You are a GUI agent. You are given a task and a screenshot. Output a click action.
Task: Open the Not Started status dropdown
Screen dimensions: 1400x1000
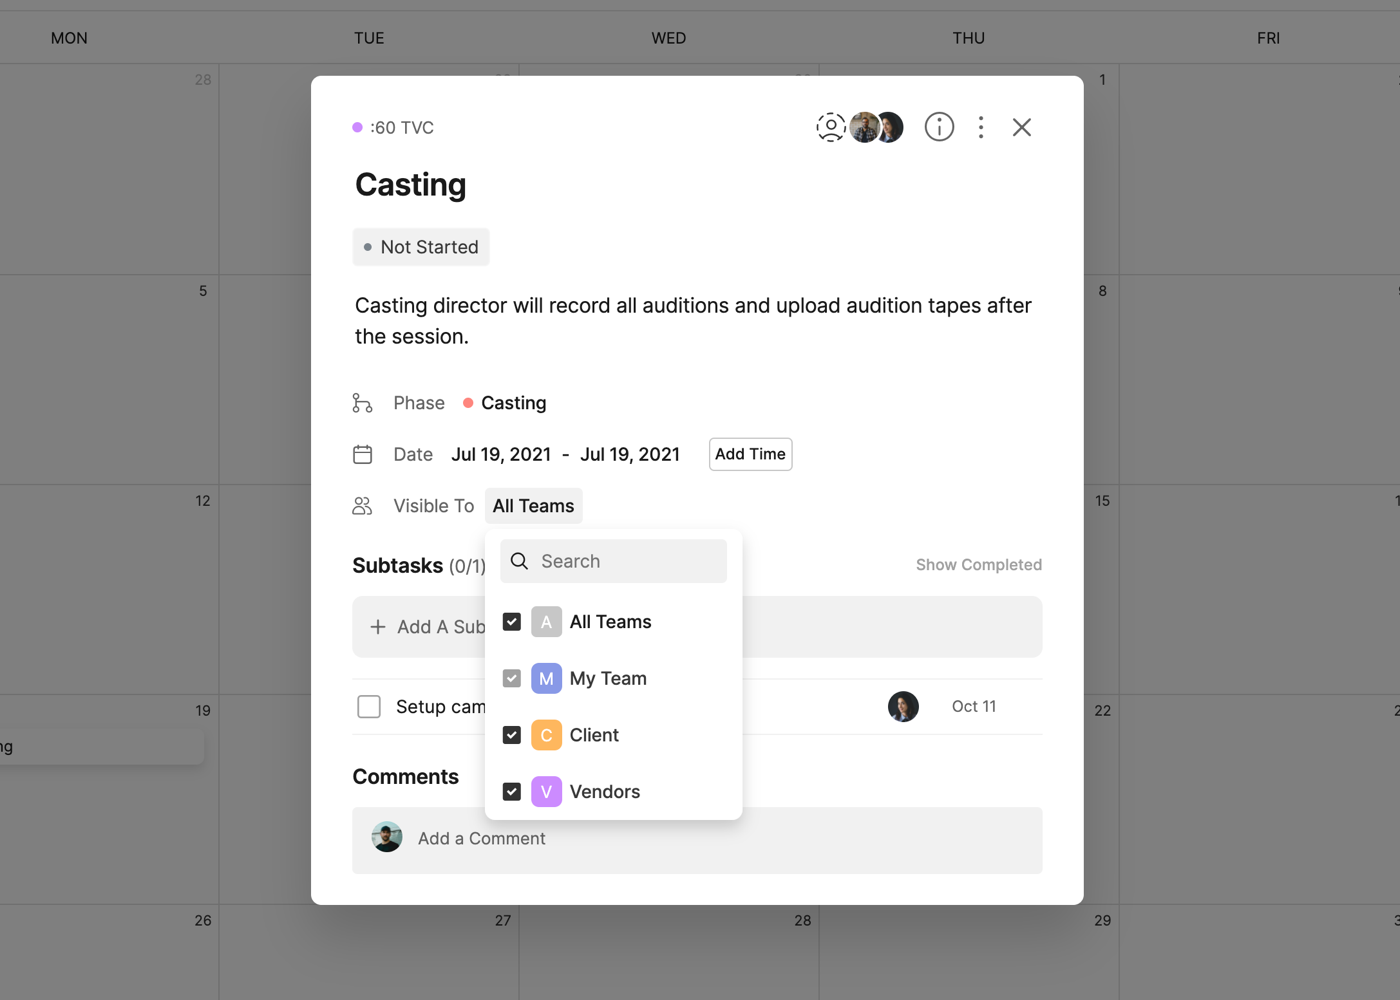tap(421, 247)
